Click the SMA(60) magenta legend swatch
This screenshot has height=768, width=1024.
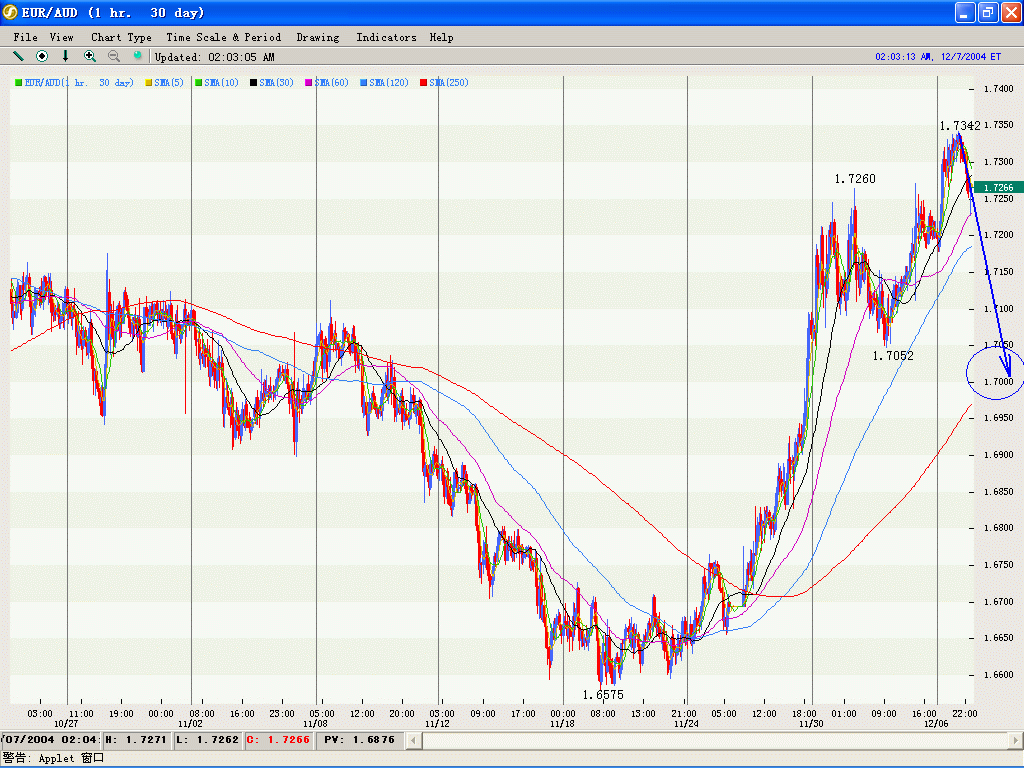click(309, 83)
